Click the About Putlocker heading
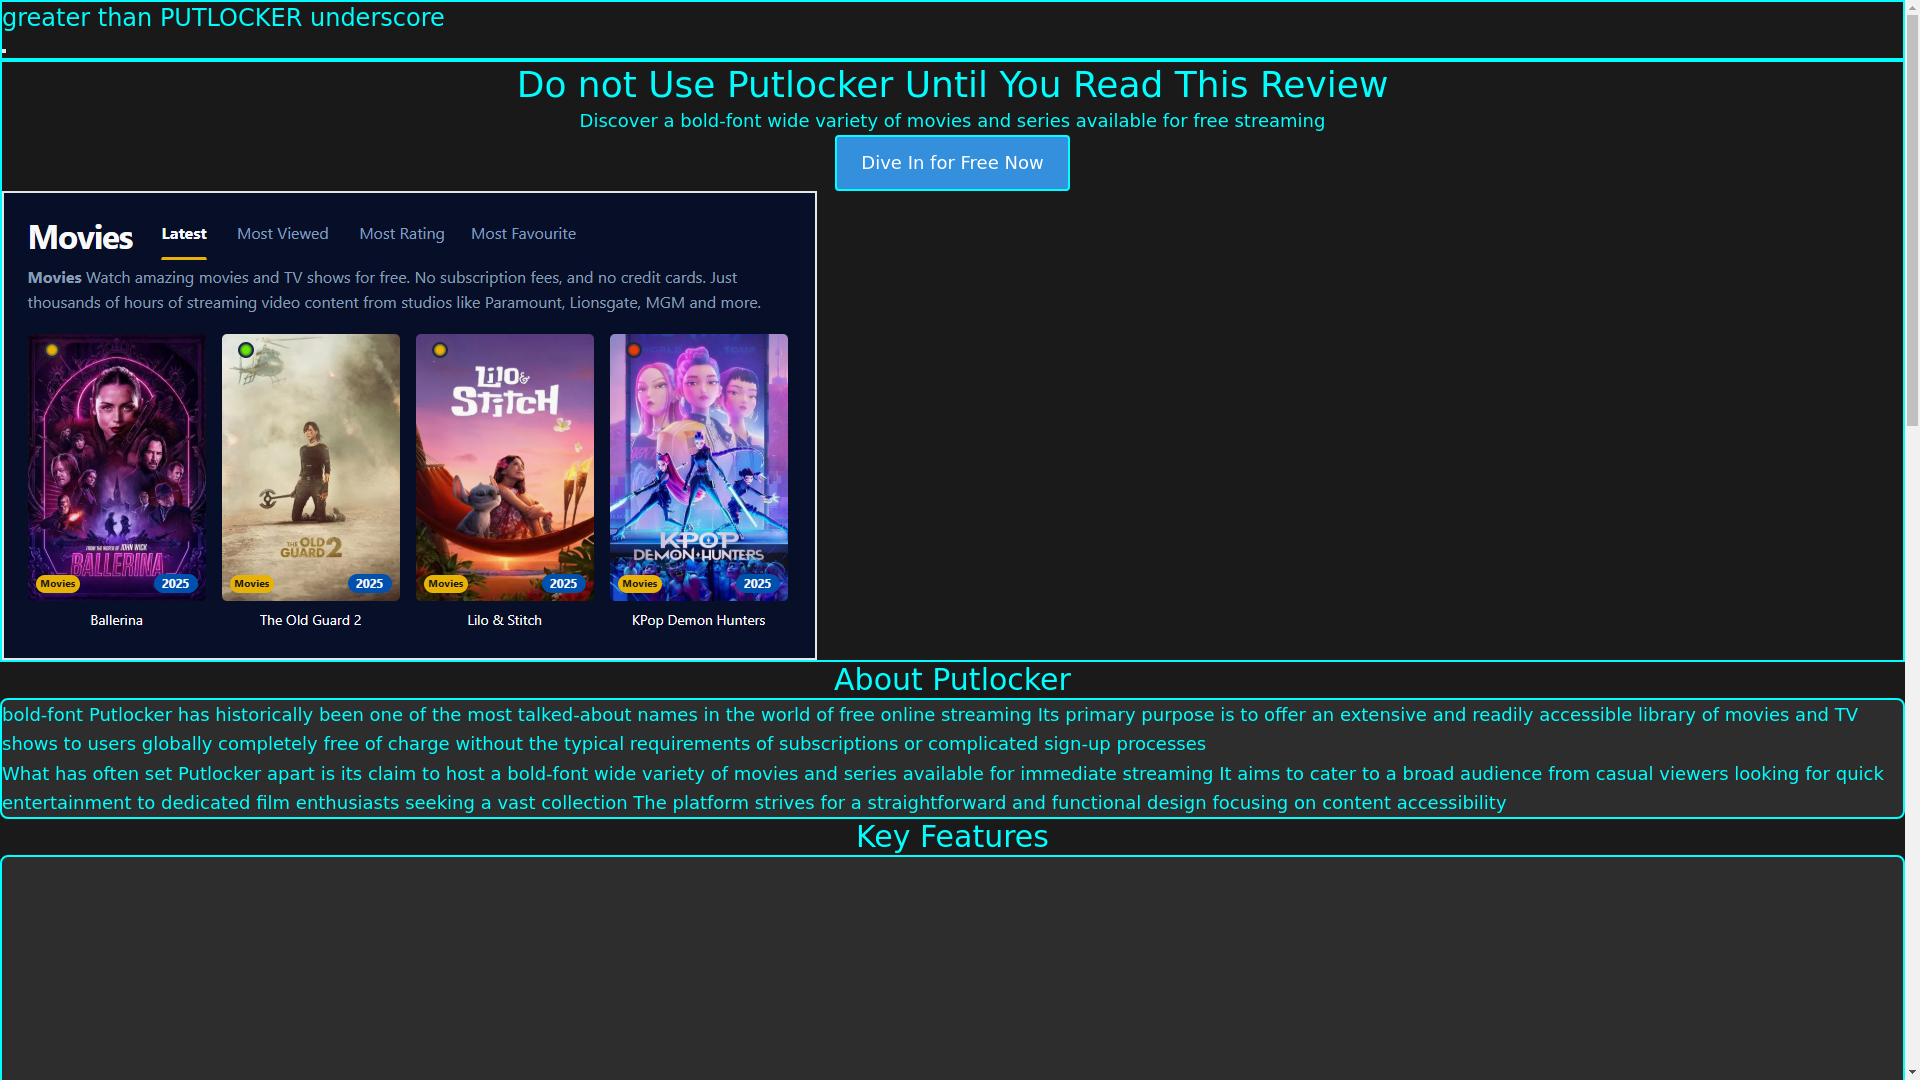1920x1080 pixels. 952,680
